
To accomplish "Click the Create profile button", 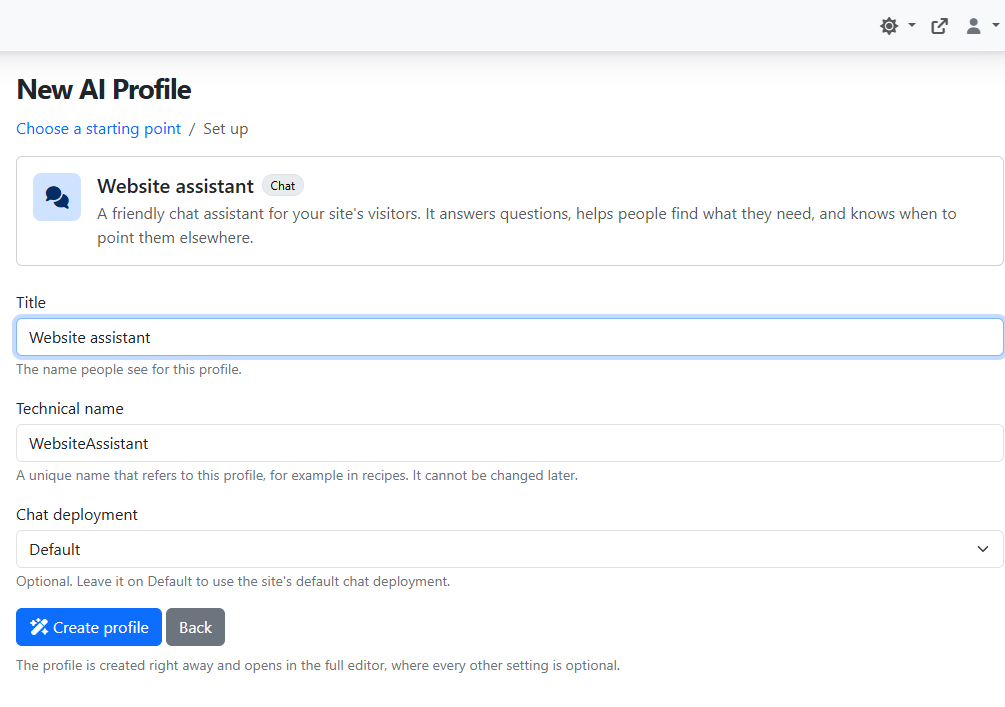I will coord(89,627).
